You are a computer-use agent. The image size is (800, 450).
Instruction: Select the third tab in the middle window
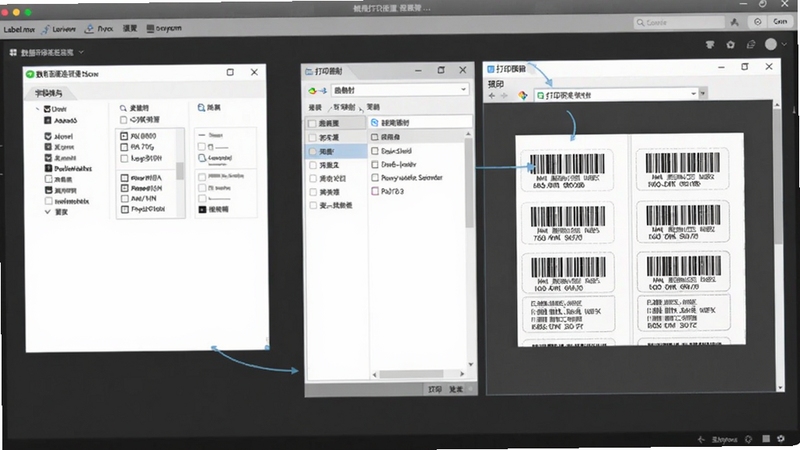tap(373, 107)
